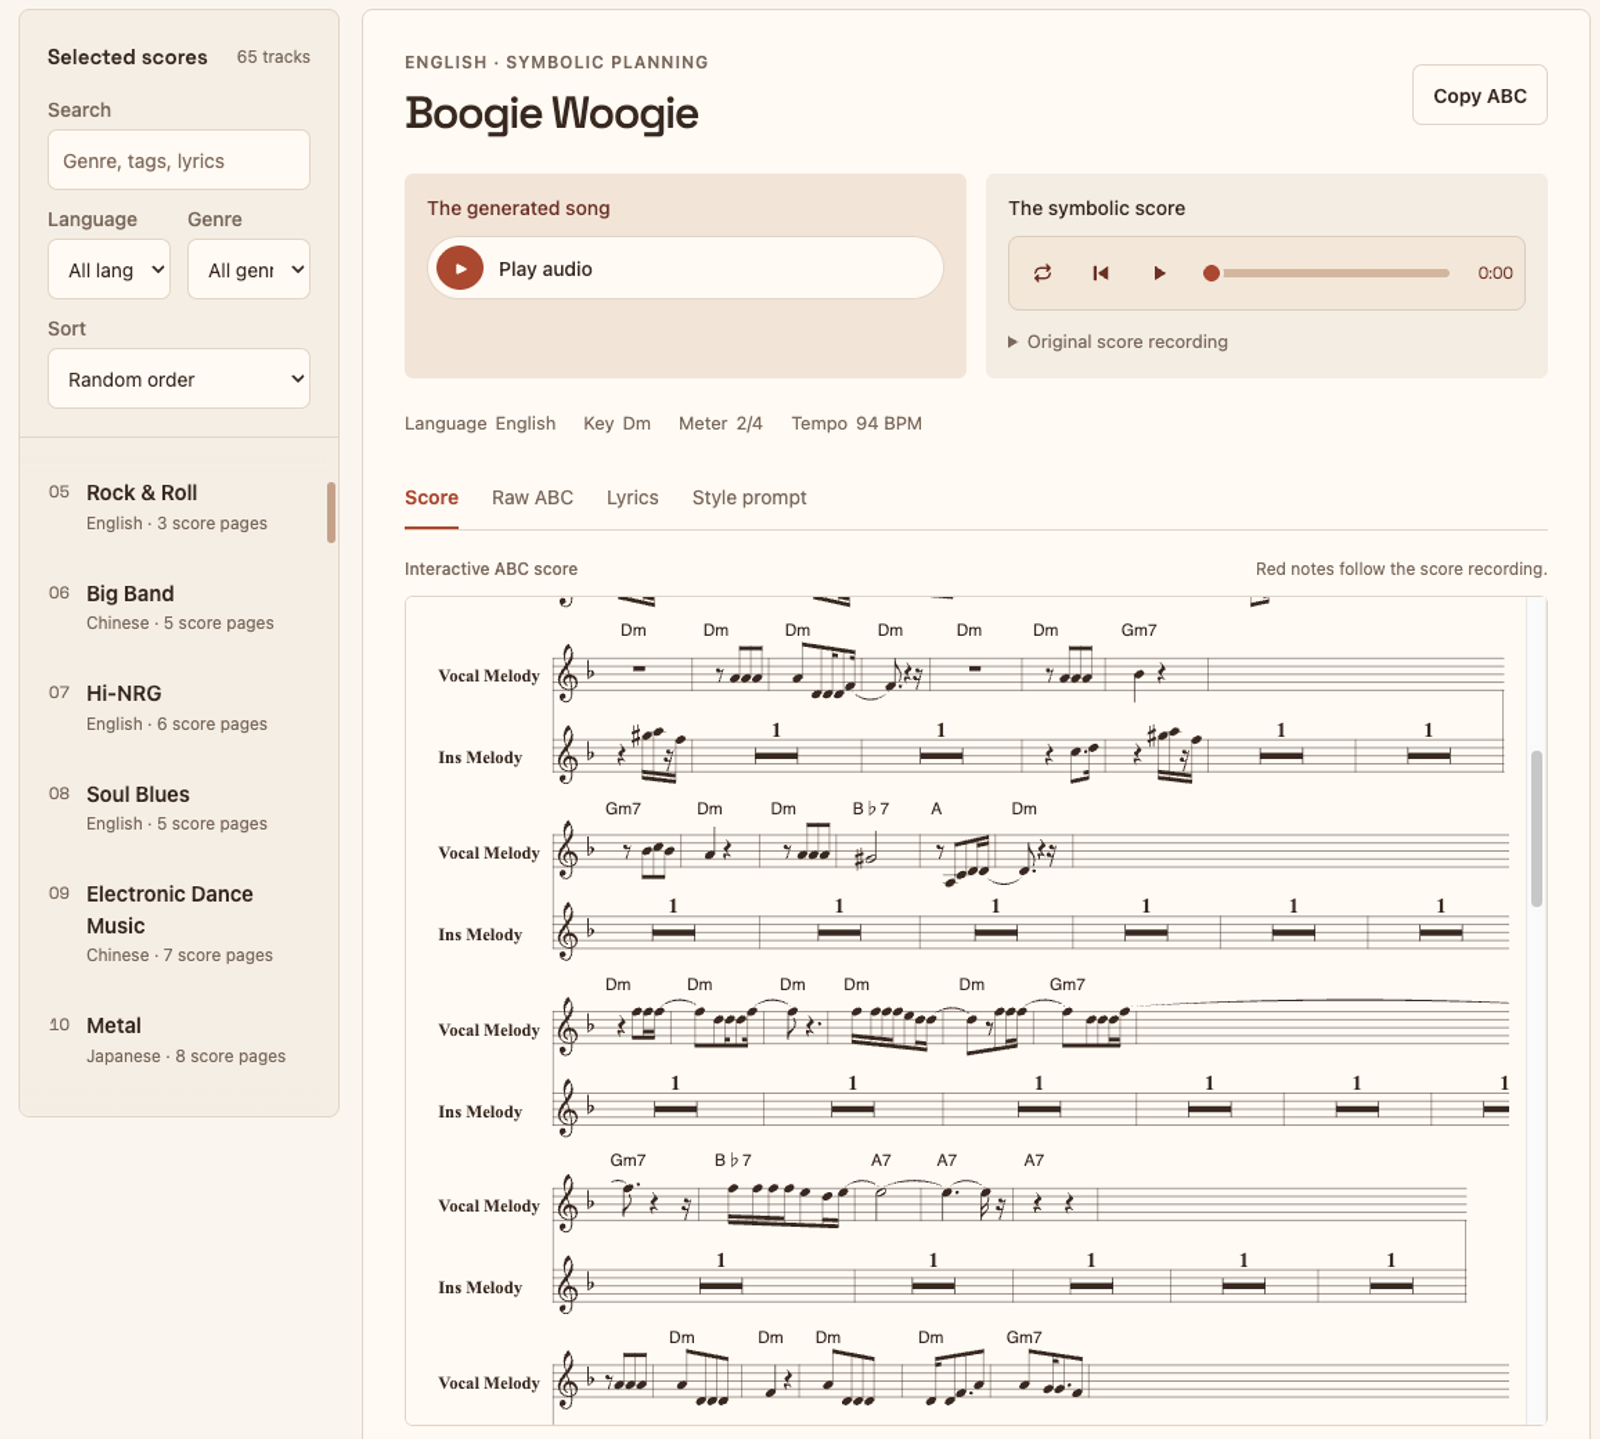1600x1439 pixels.
Task: Switch to the Raw ABC tab
Action: 532,497
